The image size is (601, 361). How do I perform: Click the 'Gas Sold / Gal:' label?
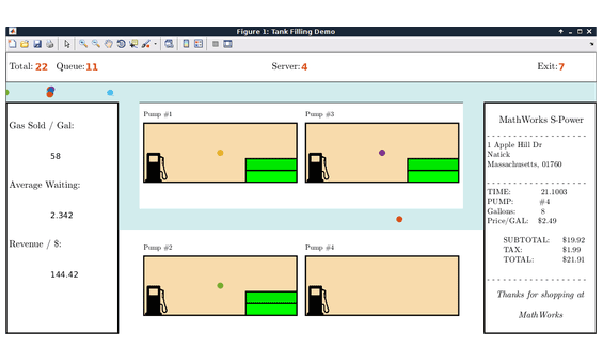tap(42, 126)
